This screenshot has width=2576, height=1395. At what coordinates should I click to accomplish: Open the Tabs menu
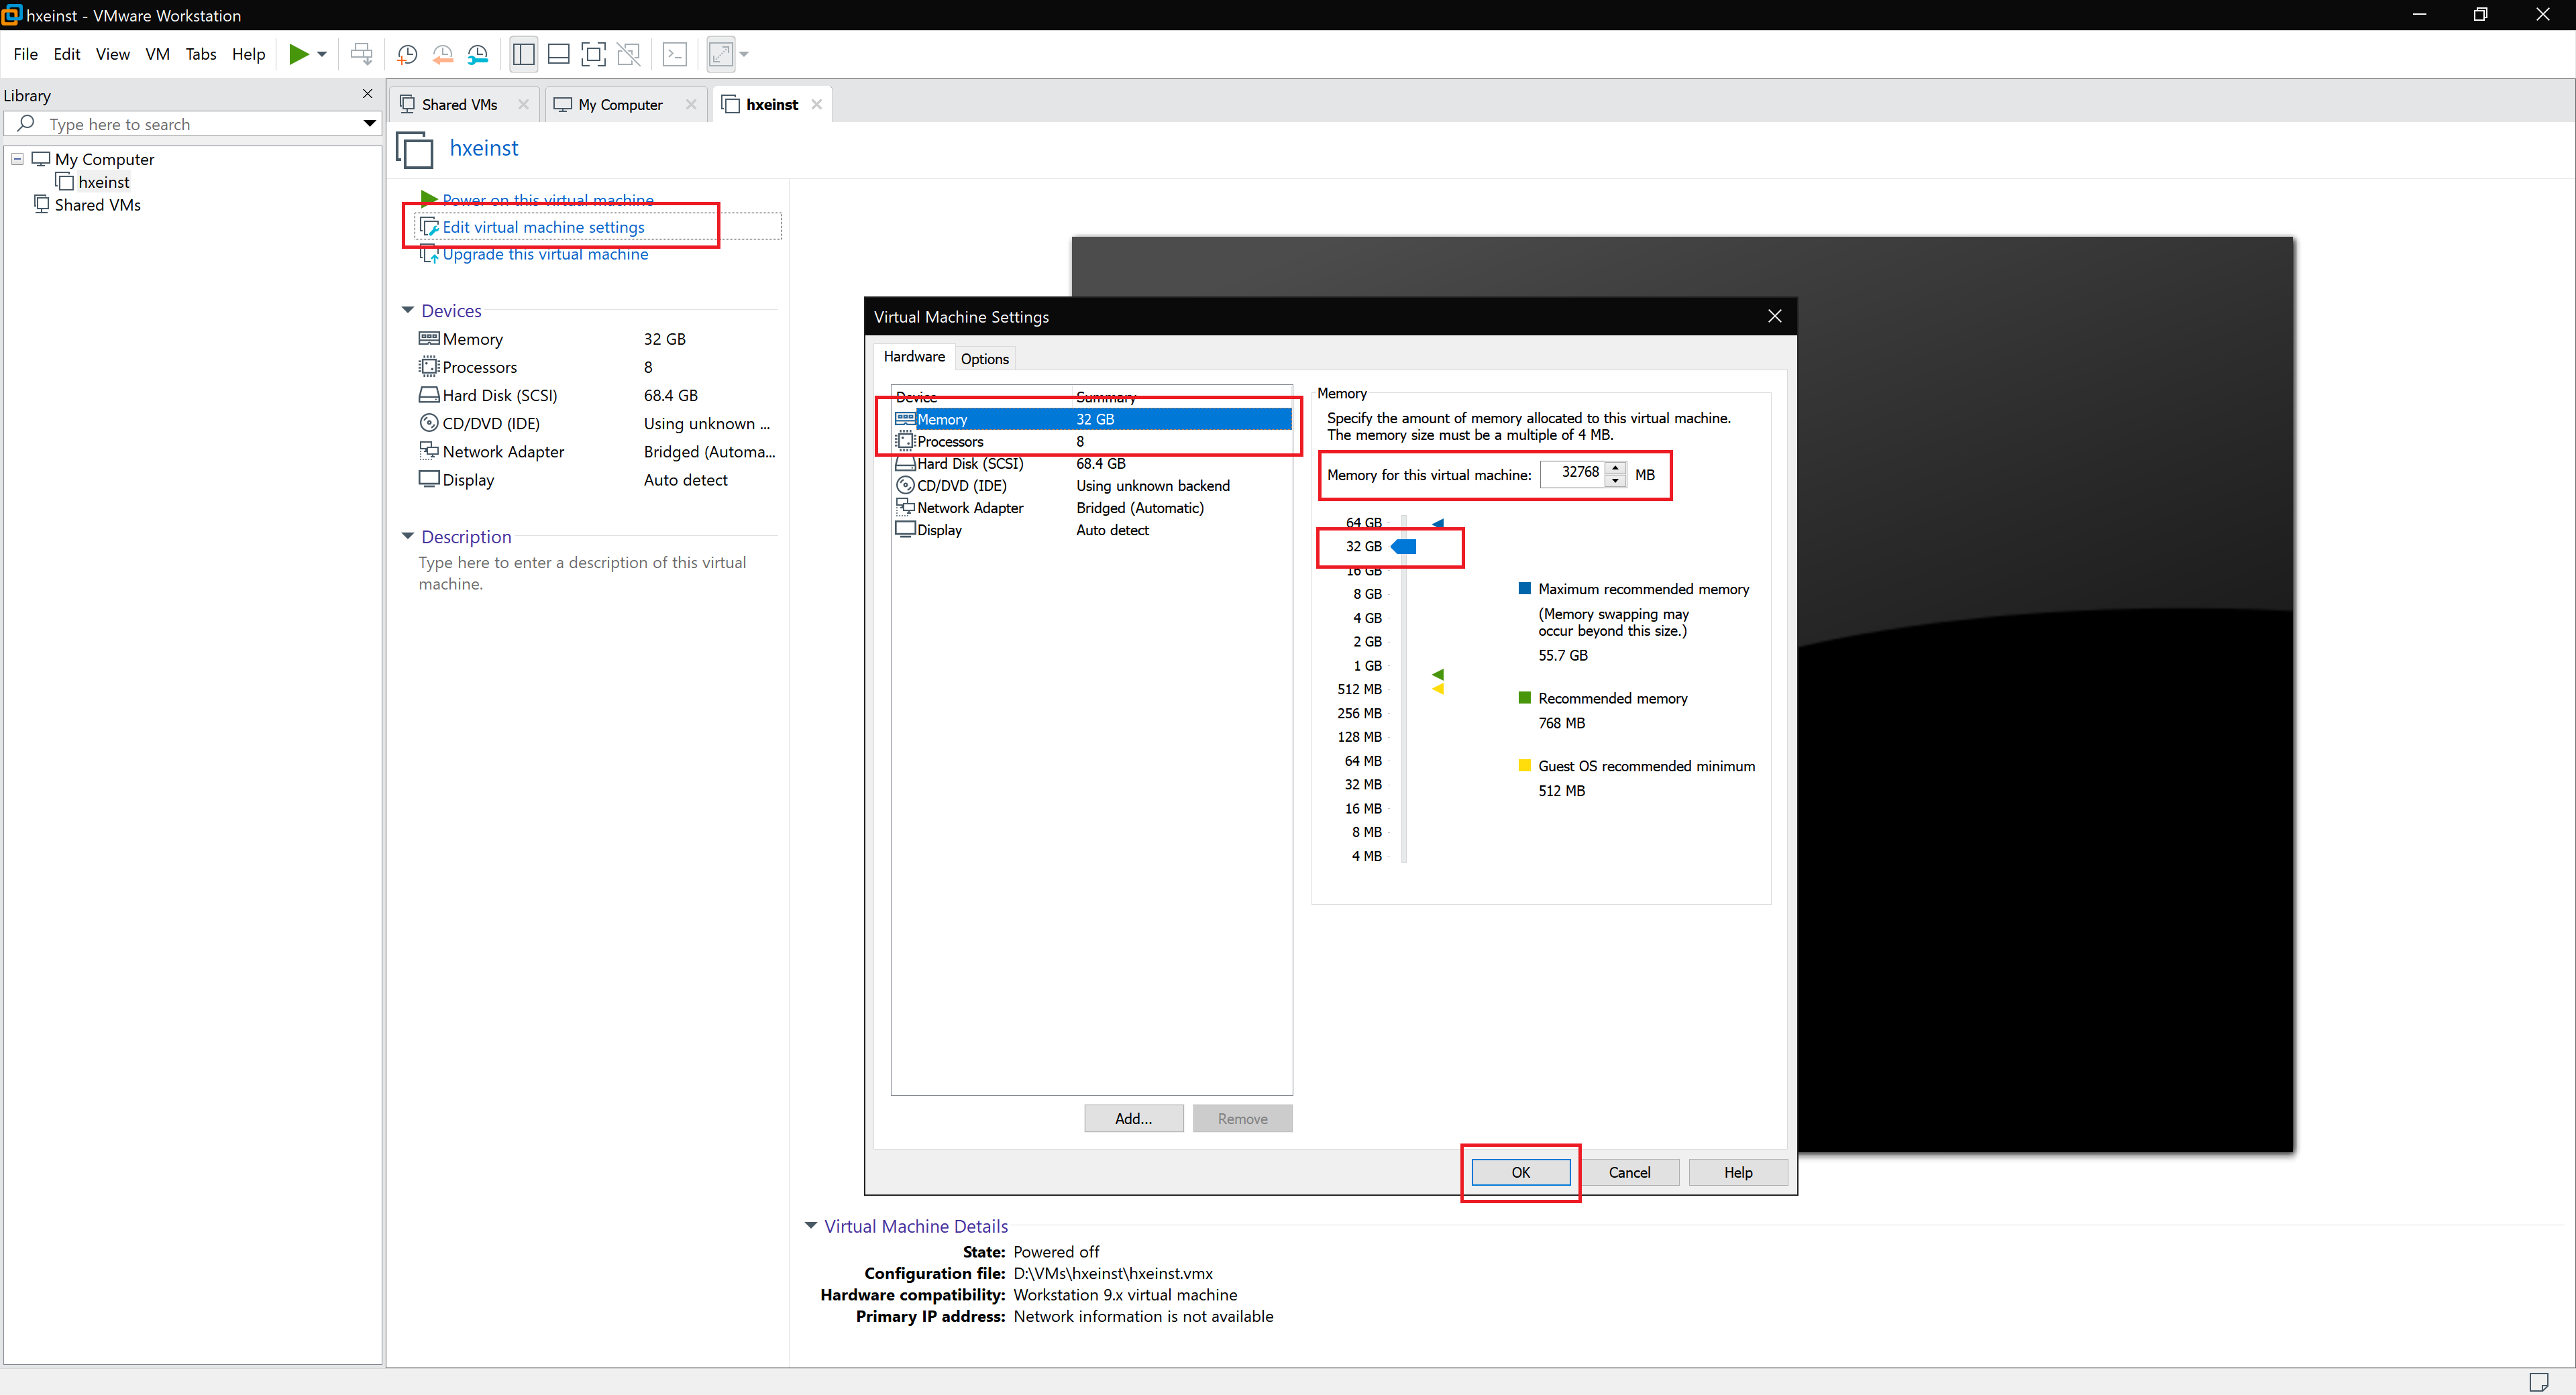click(x=201, y=54)
